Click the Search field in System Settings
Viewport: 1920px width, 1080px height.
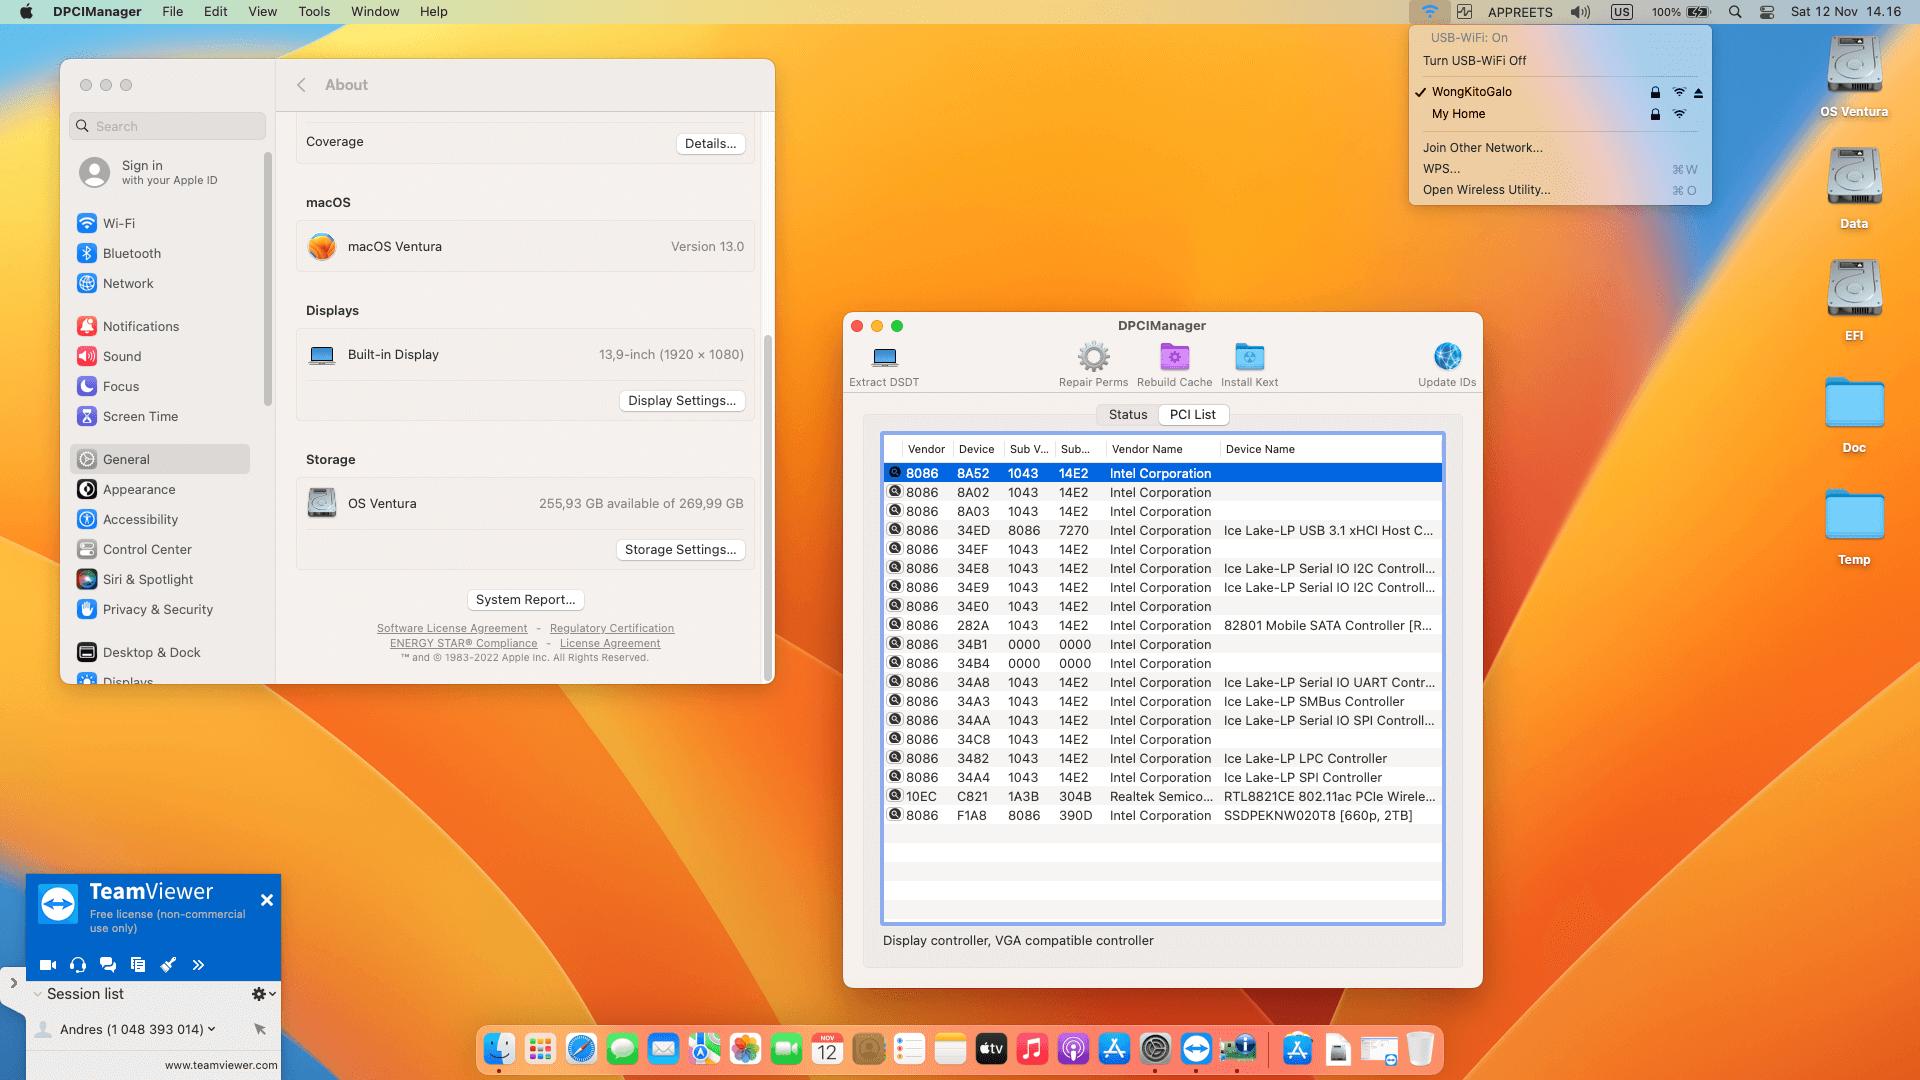coord(168,126)
